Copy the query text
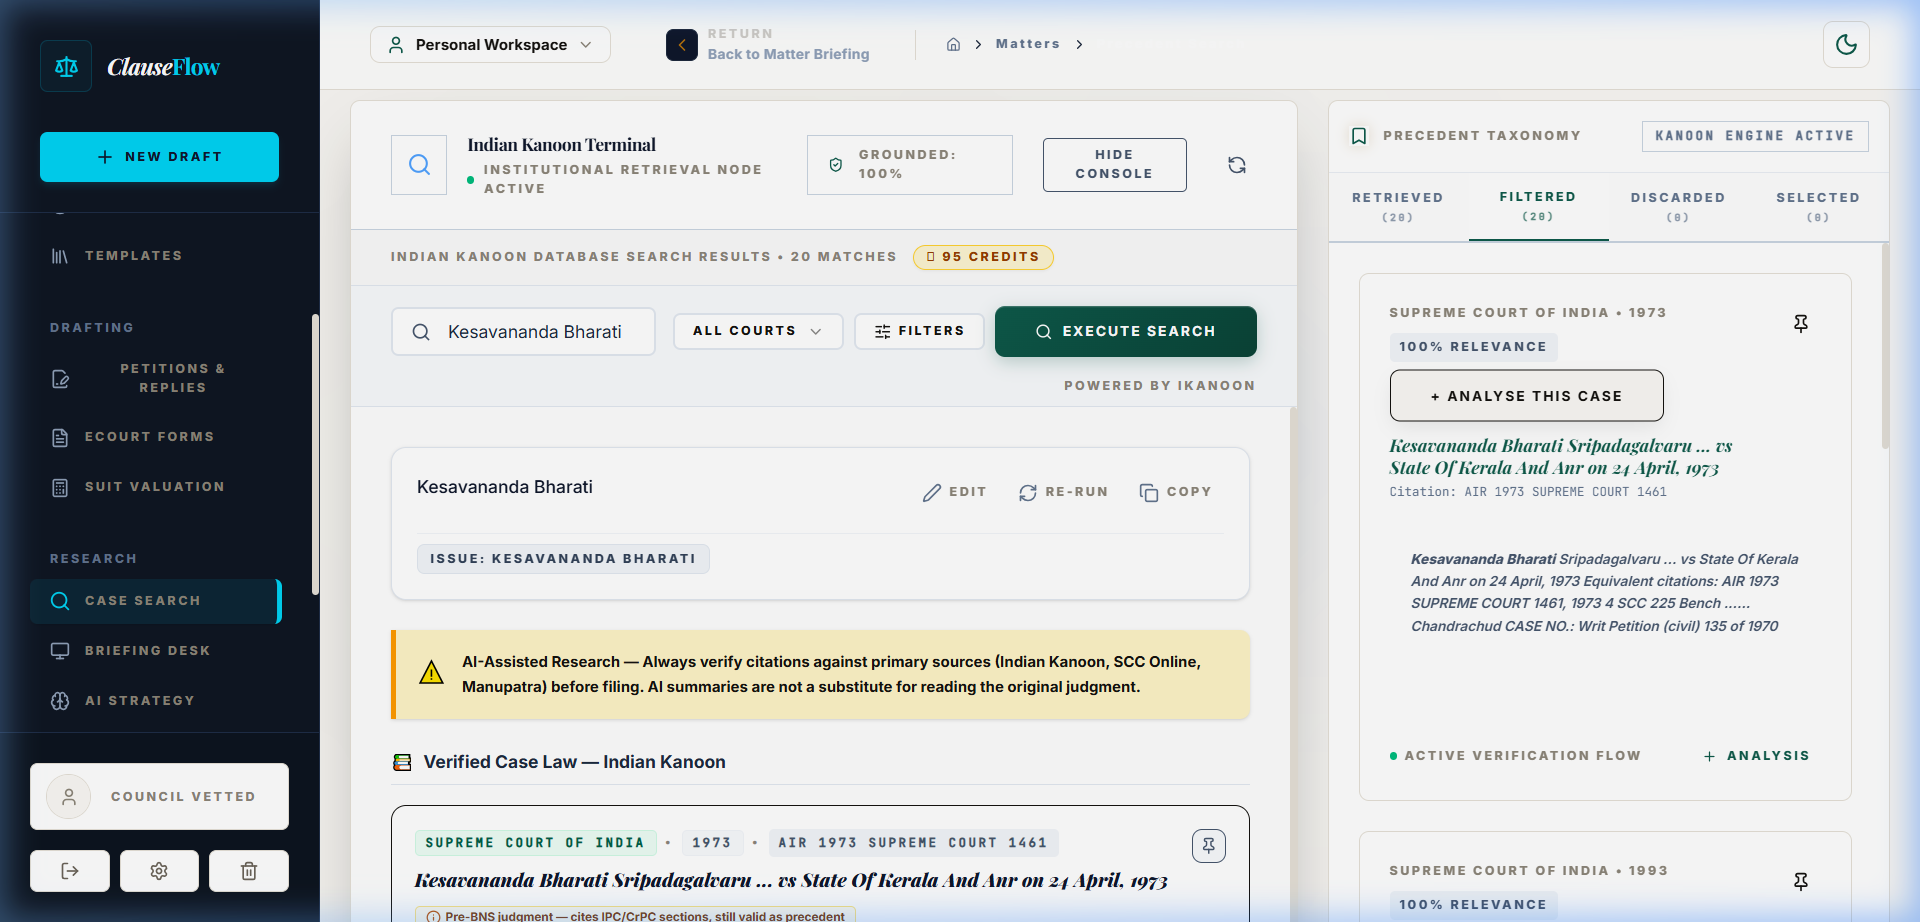Viewport: 1920px width, 922px height. (x=1175, y=492)
